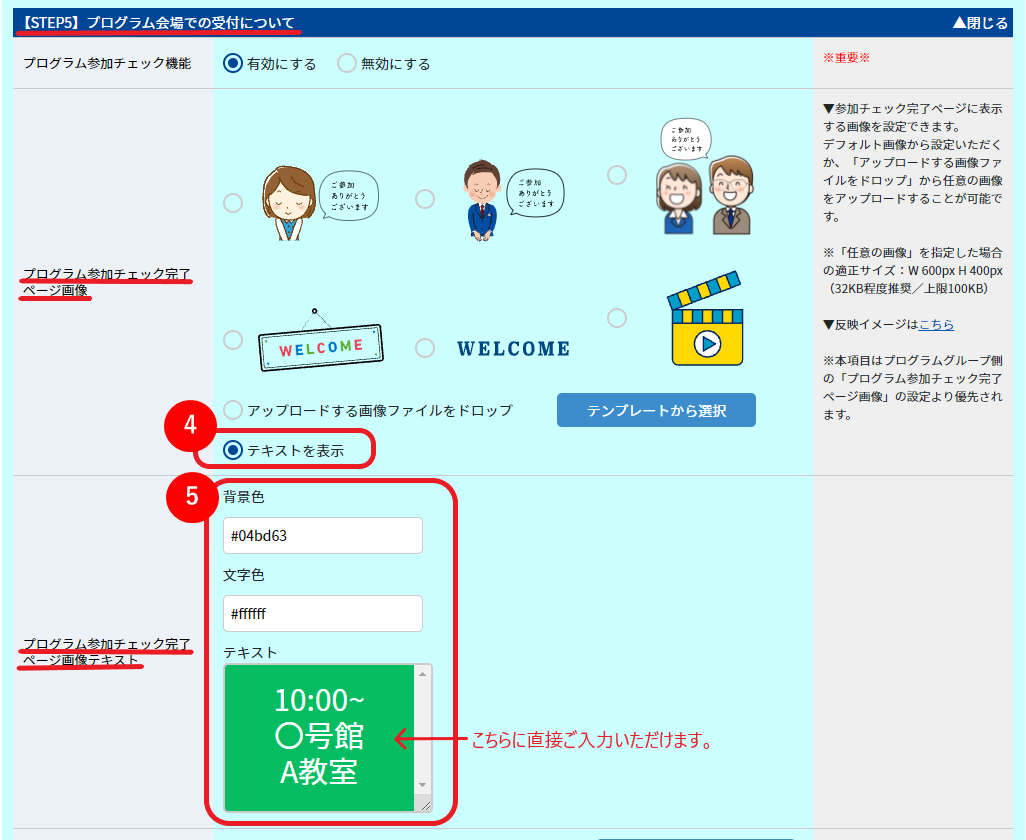Click the 文字色 input field #ffffff
The width and height of the screenshot is (1026, 840).
click(323, 614)
